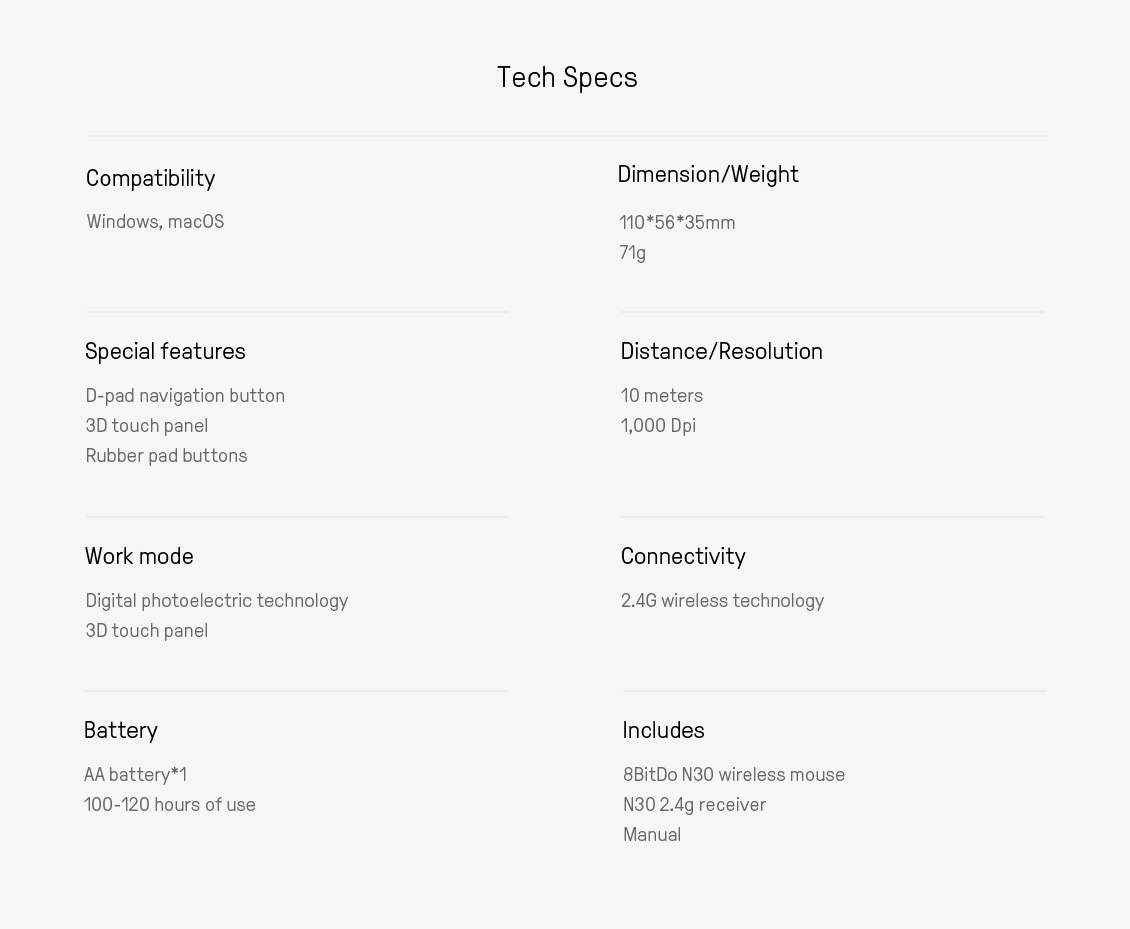Click the "Rubber pad buttons" feature line

166,456
